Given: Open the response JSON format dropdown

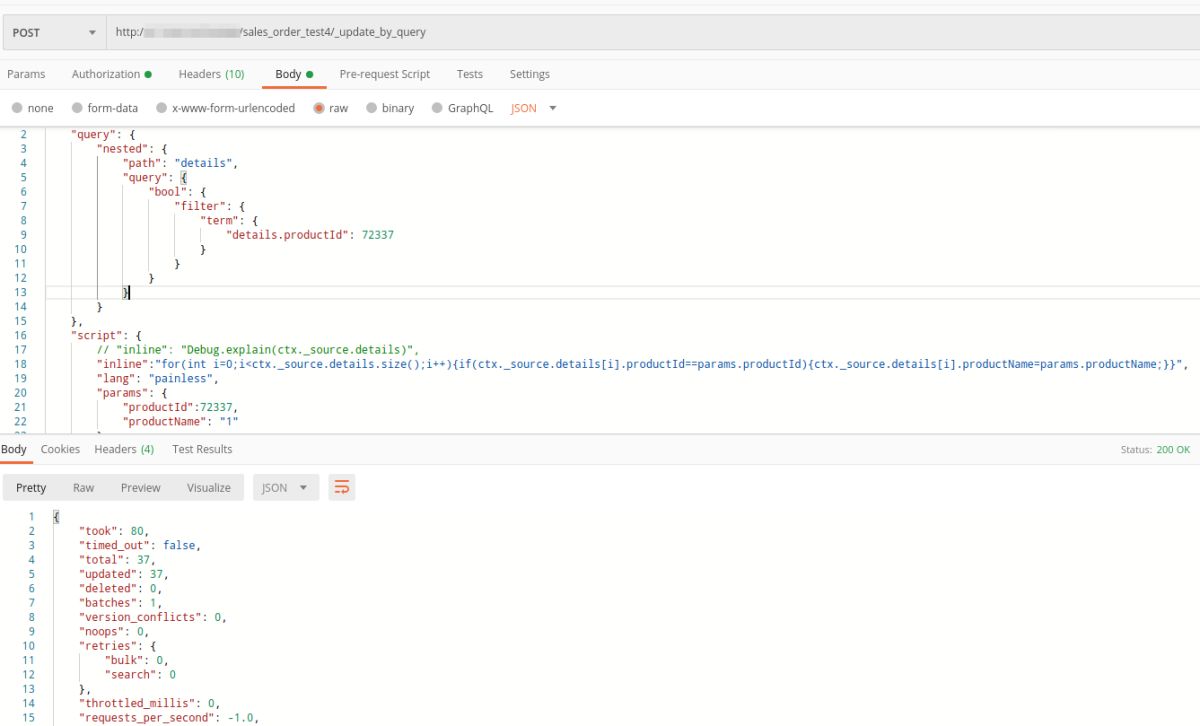Looking at the screenshot, I should (286, 488).
